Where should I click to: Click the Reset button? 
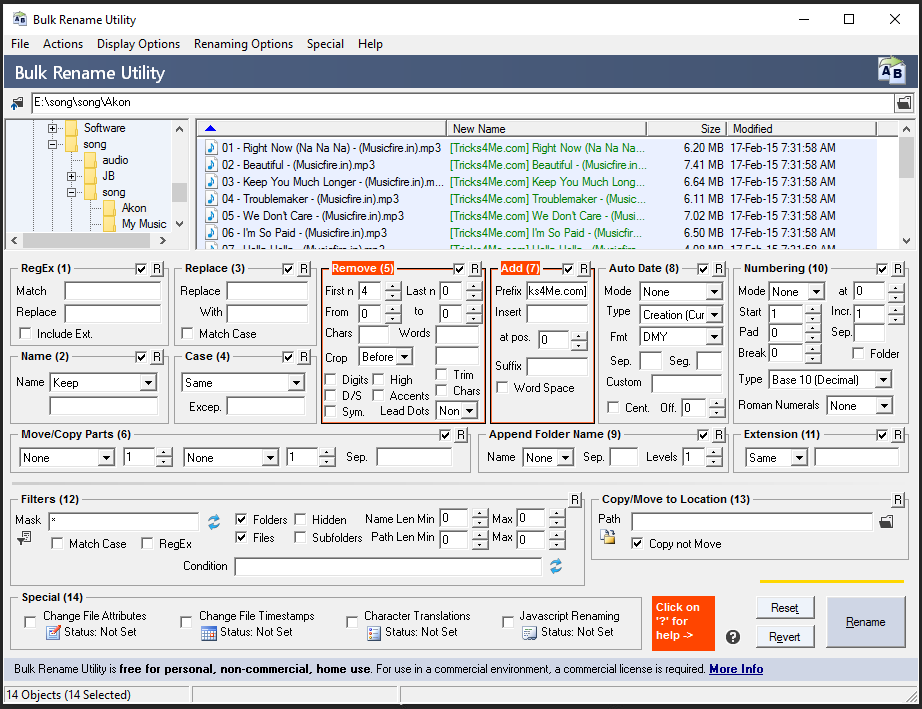[x=785, y=608]
